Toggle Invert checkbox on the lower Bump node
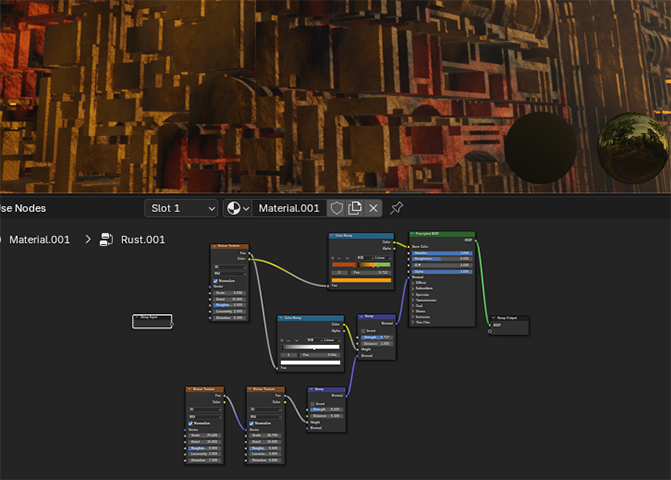 (314, 403)
